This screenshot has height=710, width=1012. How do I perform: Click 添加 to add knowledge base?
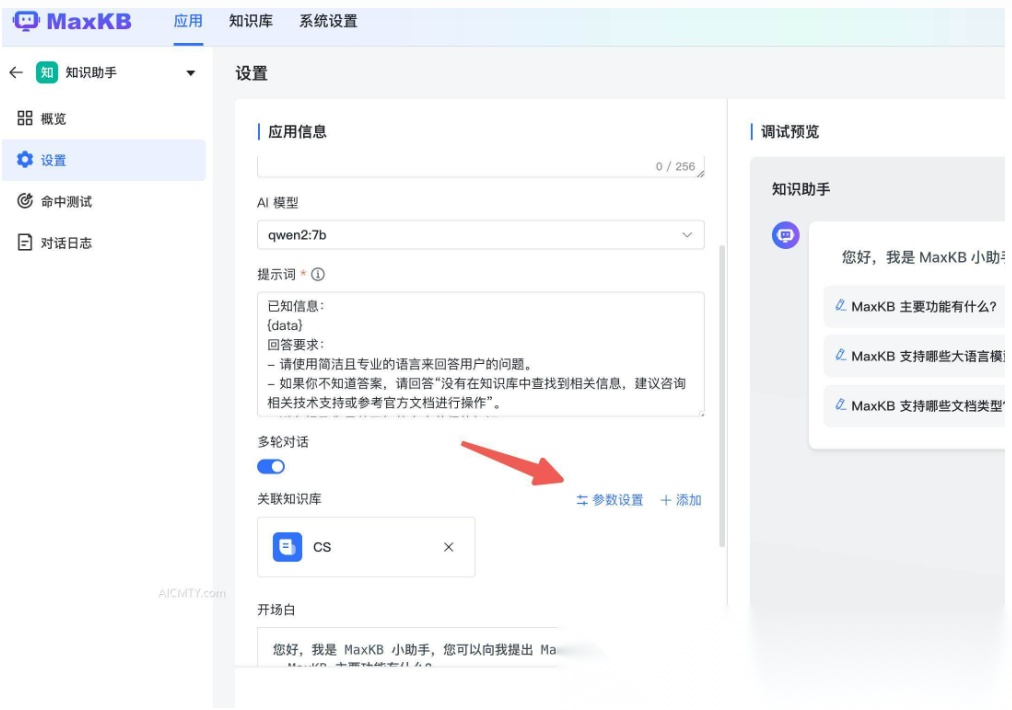pos(681,500)
